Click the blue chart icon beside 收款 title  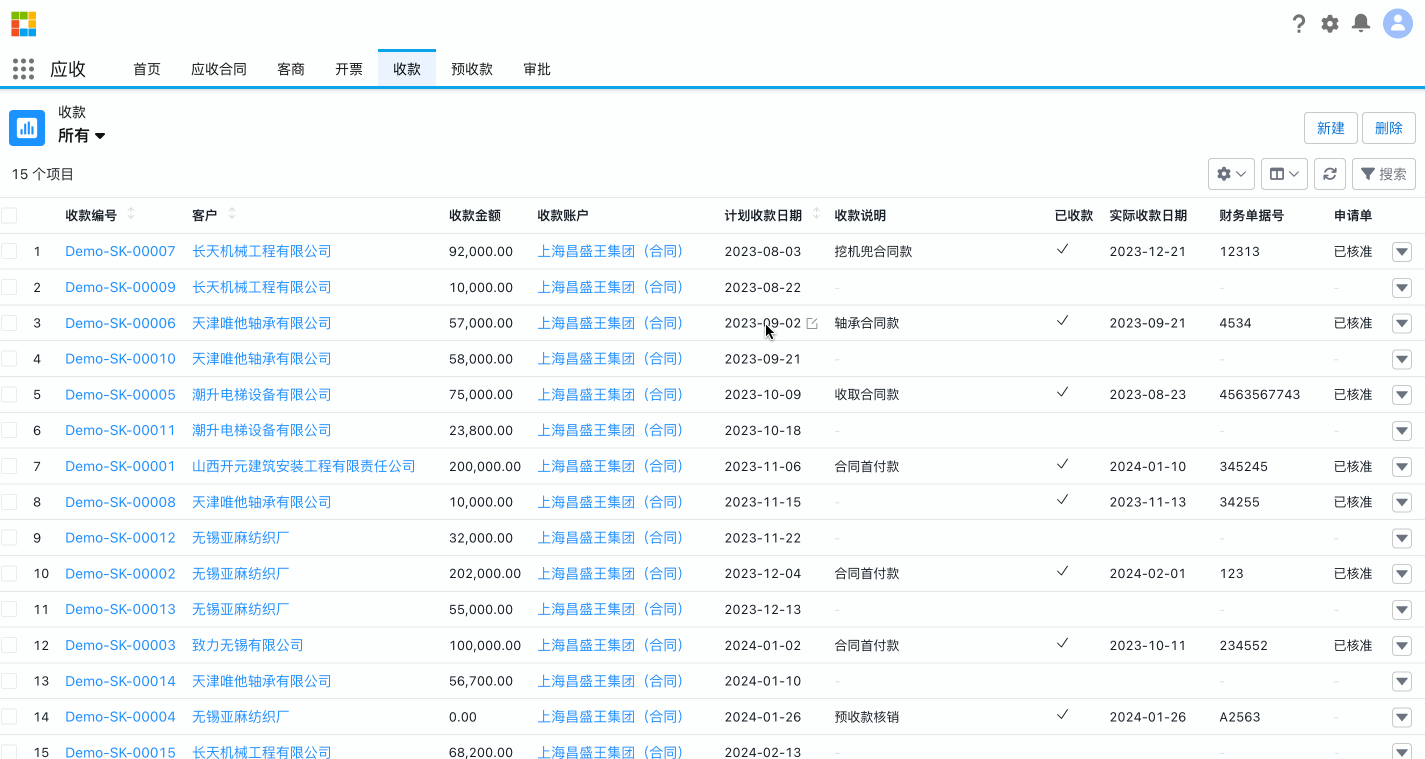point(26,127)
